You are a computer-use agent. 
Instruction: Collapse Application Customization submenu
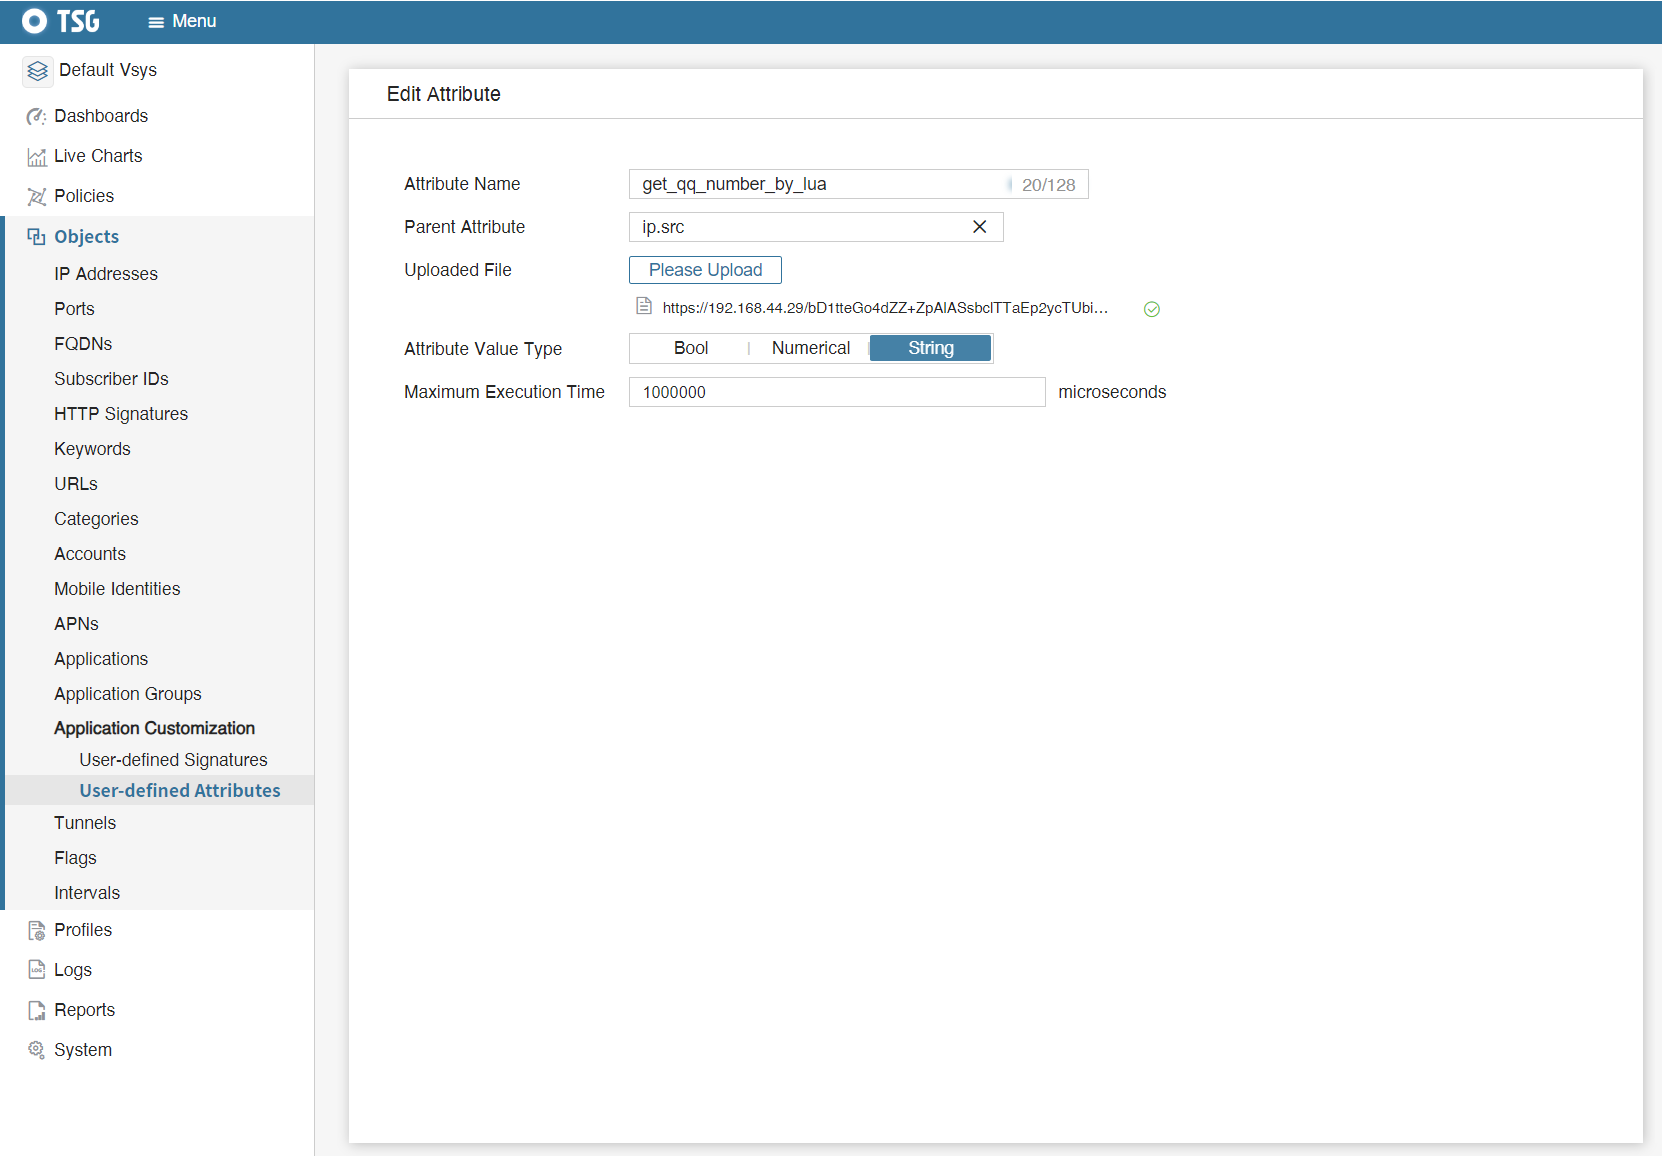pyautogui.click(x=154, y=728)
